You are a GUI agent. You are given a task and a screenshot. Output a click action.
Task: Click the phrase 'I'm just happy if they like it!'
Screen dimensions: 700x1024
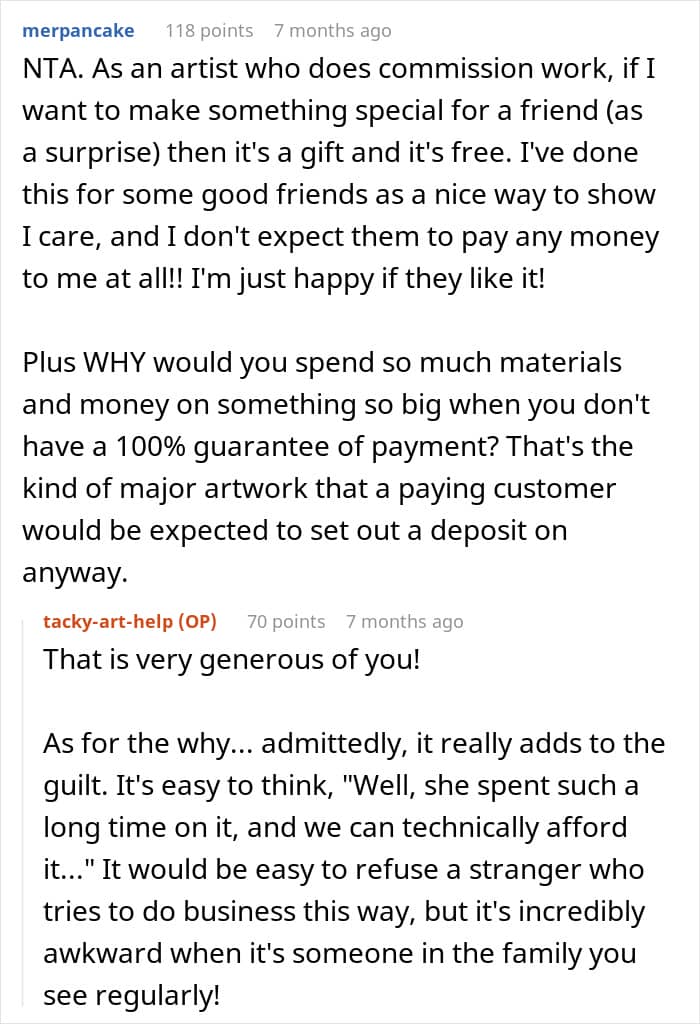click(368, 279)
